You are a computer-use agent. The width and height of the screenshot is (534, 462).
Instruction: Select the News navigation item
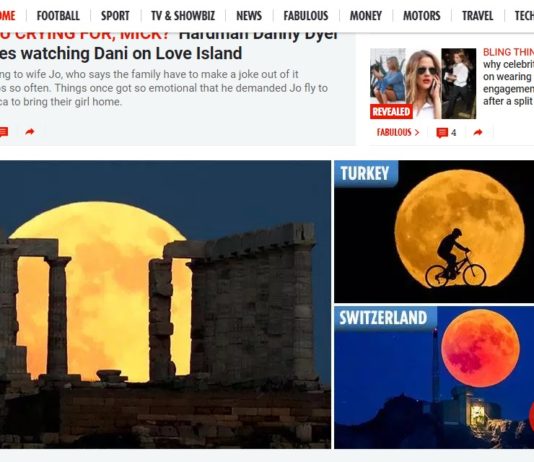click(x=249, y=16)
